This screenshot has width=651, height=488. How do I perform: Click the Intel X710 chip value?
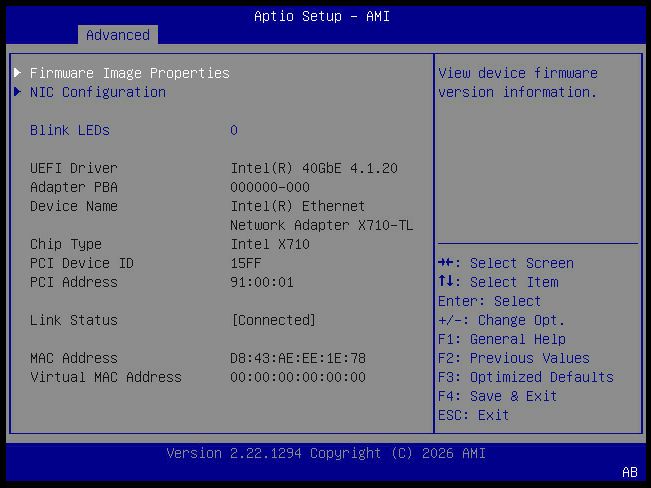[x=270, y=244]
